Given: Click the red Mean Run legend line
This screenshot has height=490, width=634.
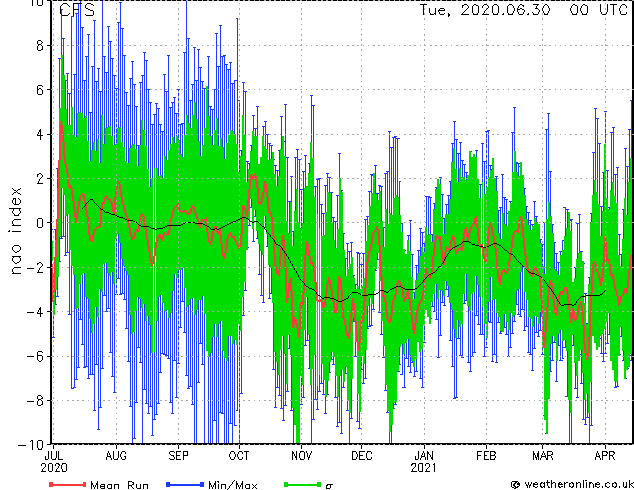Looking at the screenshot, I should [x=68, y=484].
